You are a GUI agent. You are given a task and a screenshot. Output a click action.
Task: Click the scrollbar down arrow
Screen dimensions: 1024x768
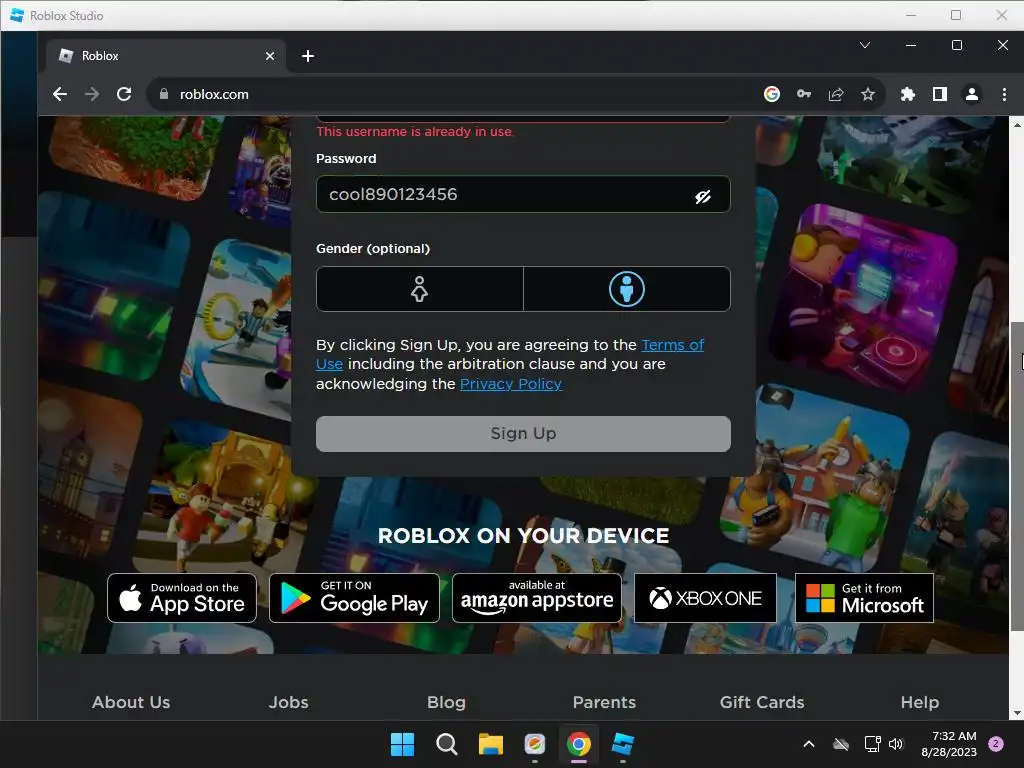point(1017,714)
